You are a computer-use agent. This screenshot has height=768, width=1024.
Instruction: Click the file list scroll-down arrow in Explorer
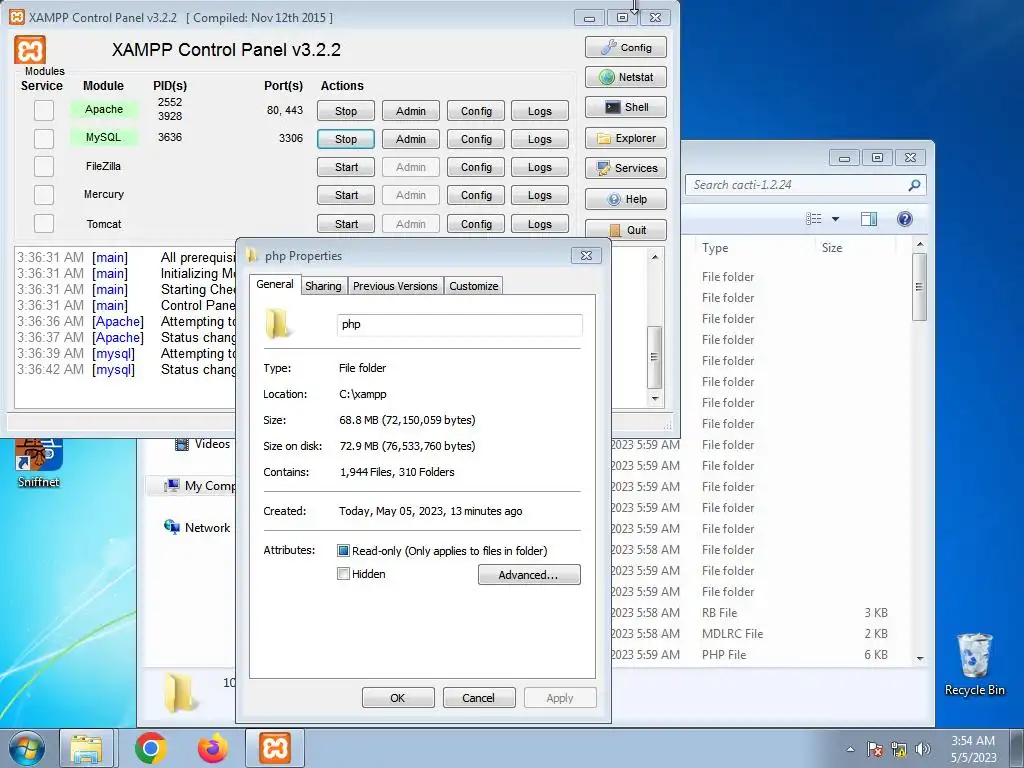point(920,658)
